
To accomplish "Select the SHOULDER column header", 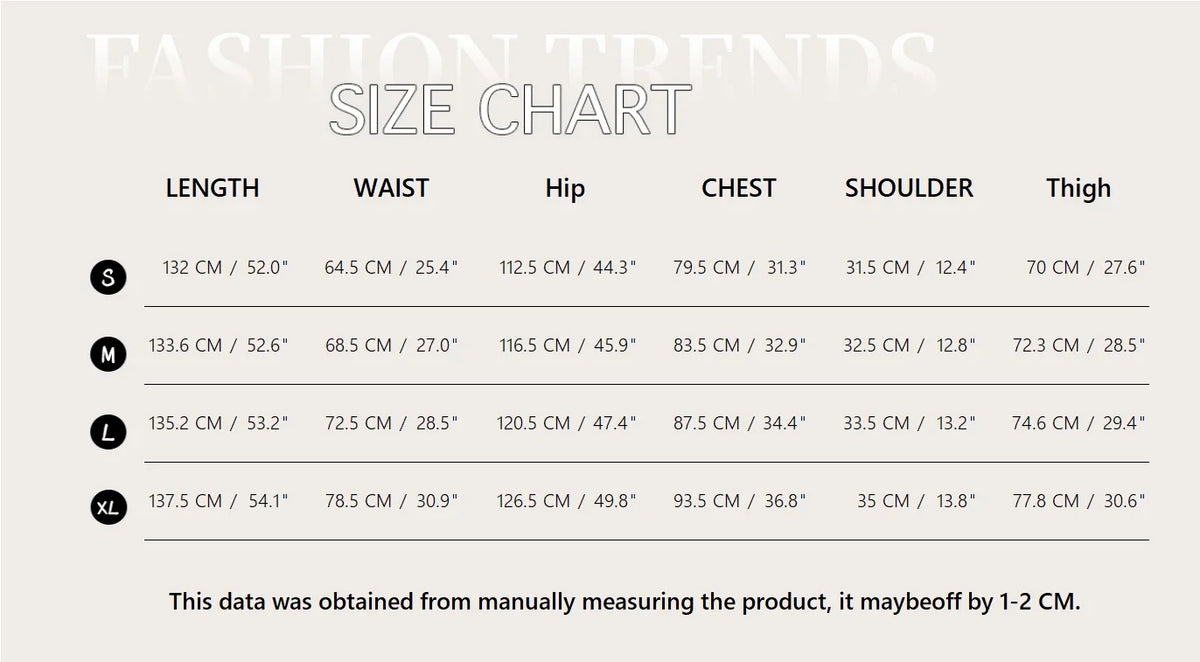I will tap(908, 188).
